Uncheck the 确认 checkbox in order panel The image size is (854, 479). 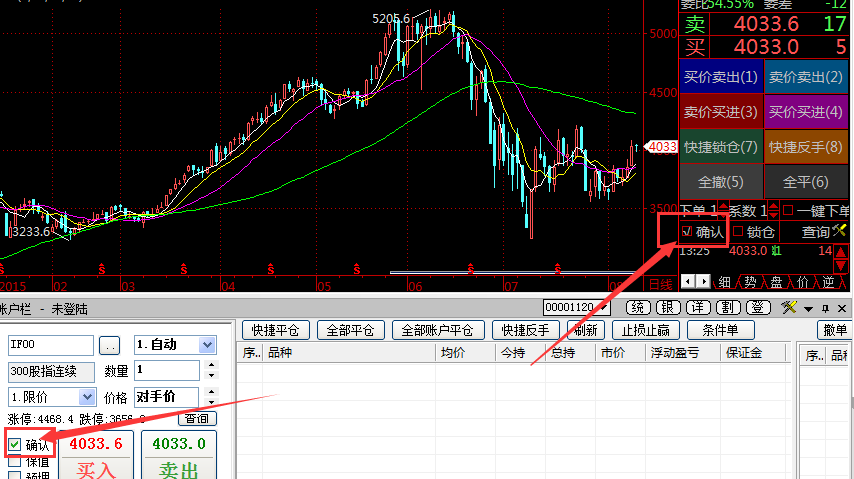click(x=14, y=445)
